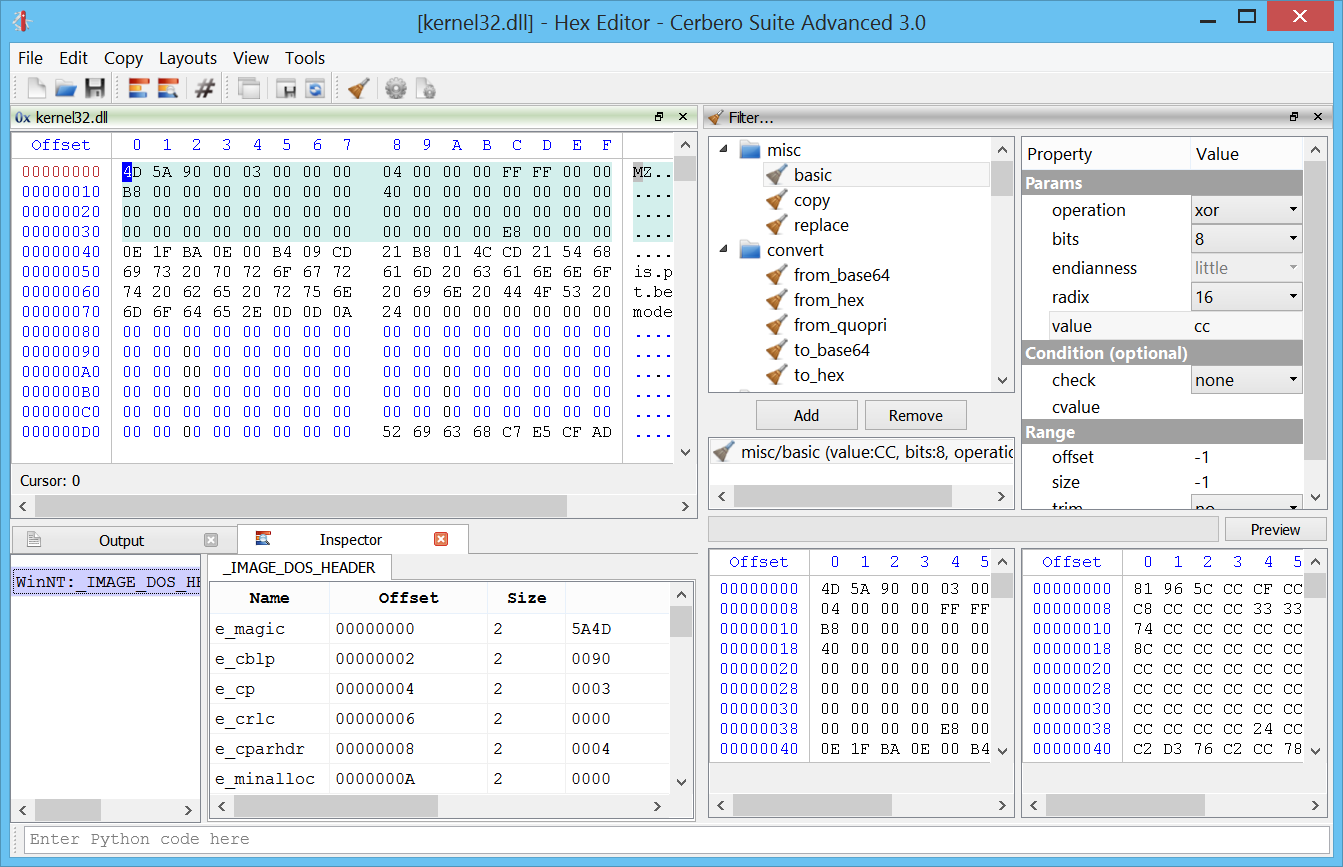Collapse the misc folder in filter tree
Image resolution: width=1343 pixels, height=867 pixels.
tap(725, 150)
